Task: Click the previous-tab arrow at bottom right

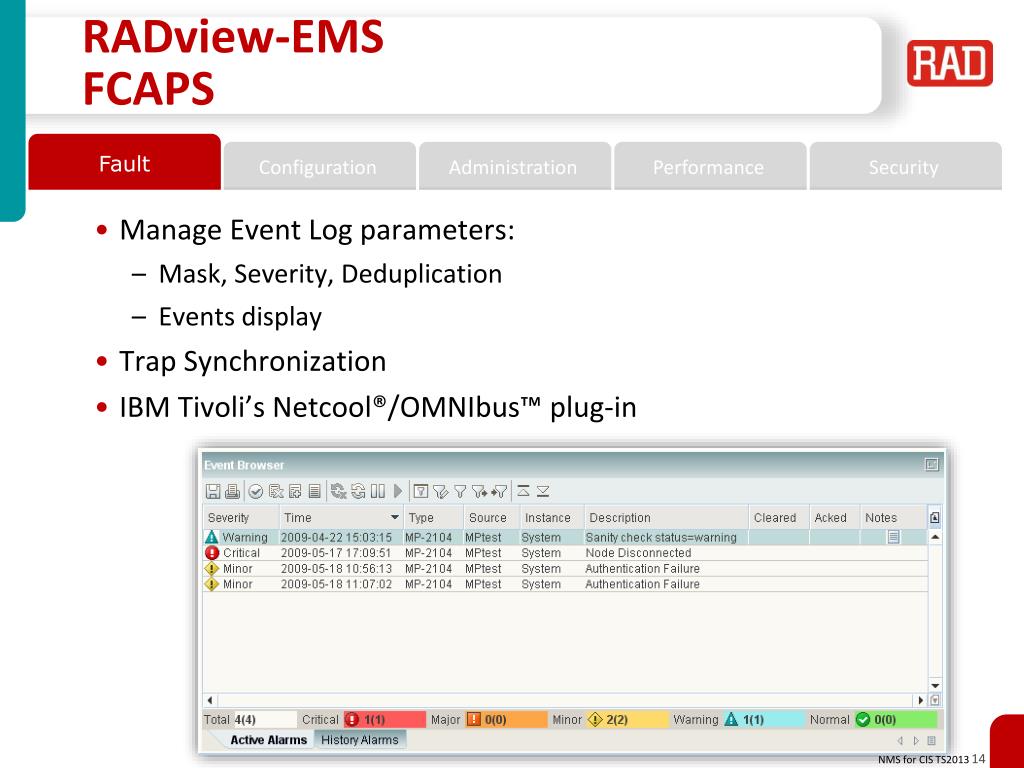Action: 900,741
